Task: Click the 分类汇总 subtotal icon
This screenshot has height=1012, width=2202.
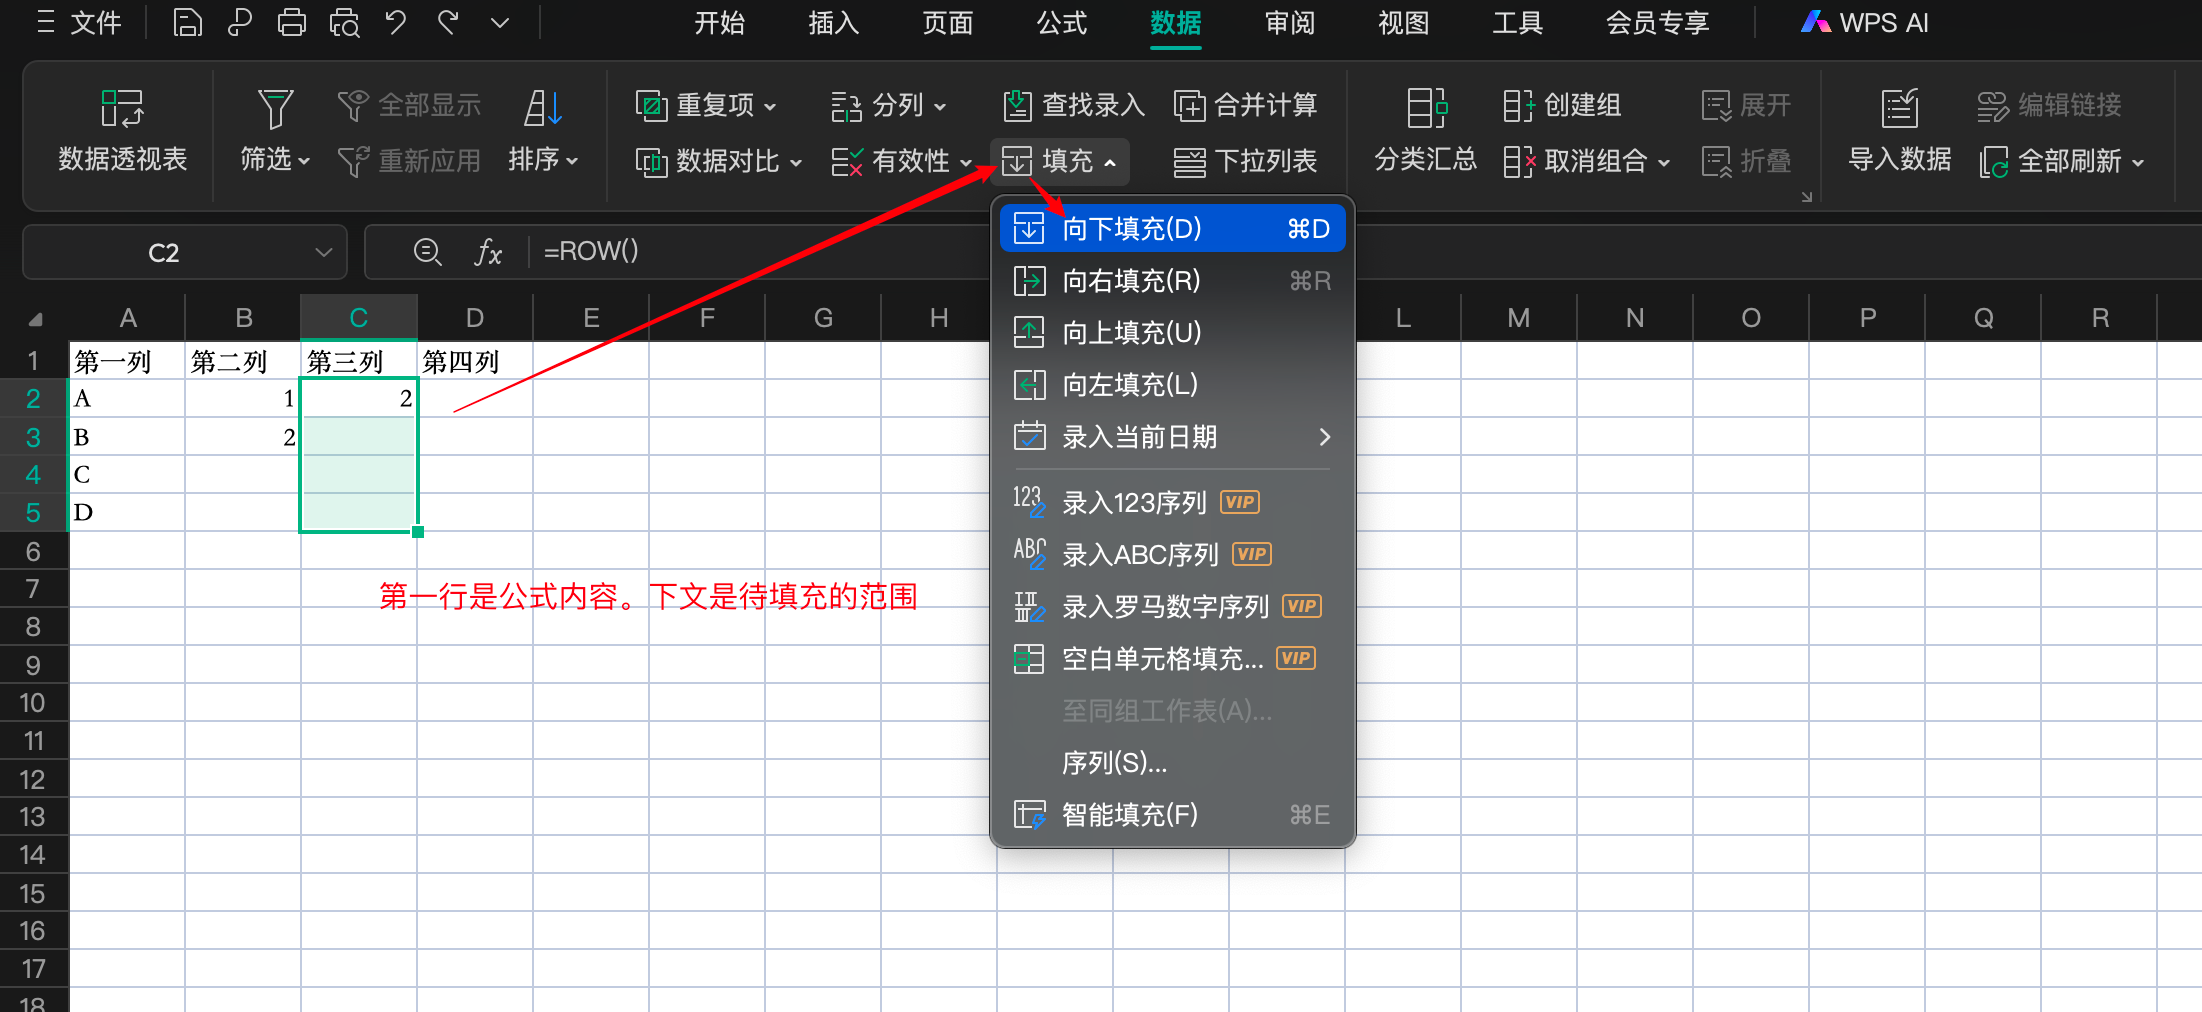Action: pyautogui.click(x=1425, y=130)
